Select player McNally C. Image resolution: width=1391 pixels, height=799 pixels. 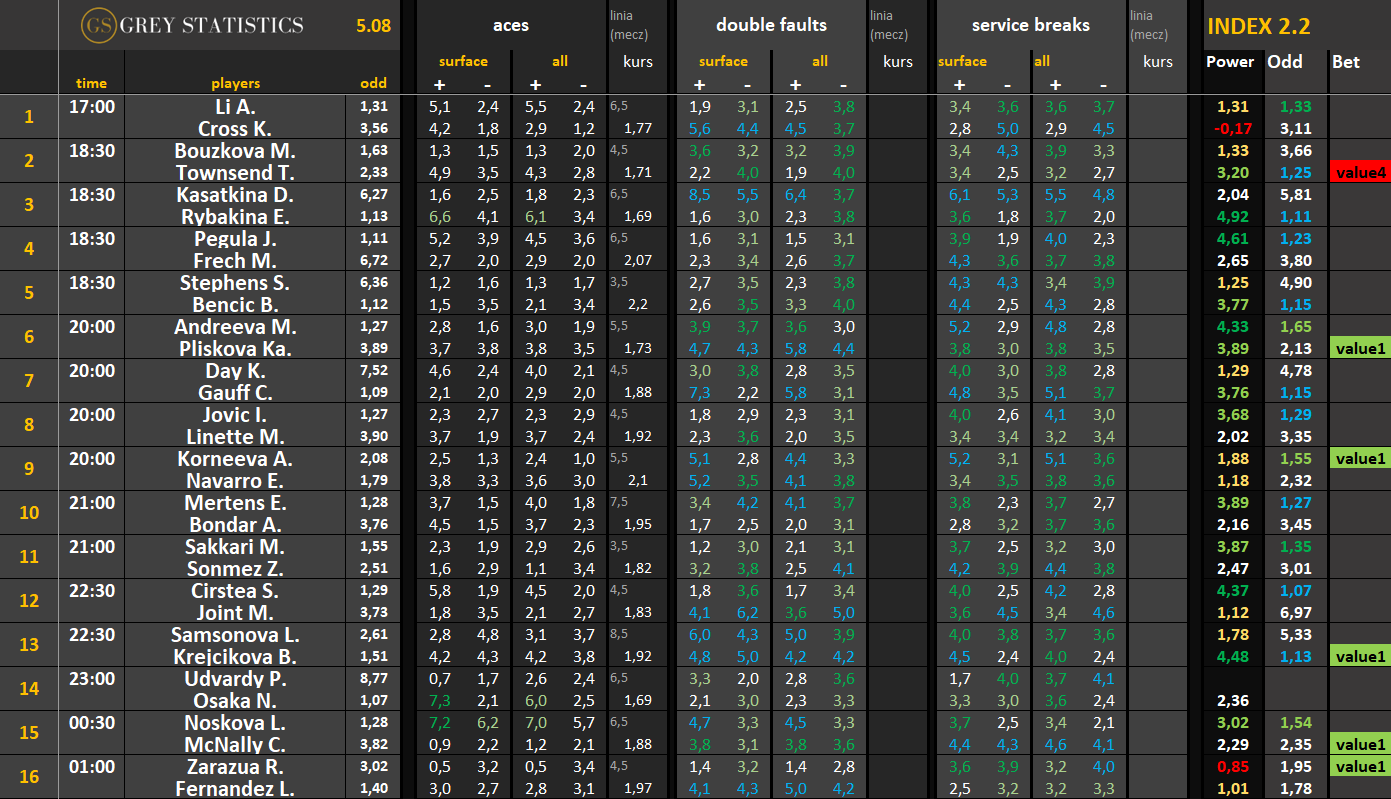235,744
